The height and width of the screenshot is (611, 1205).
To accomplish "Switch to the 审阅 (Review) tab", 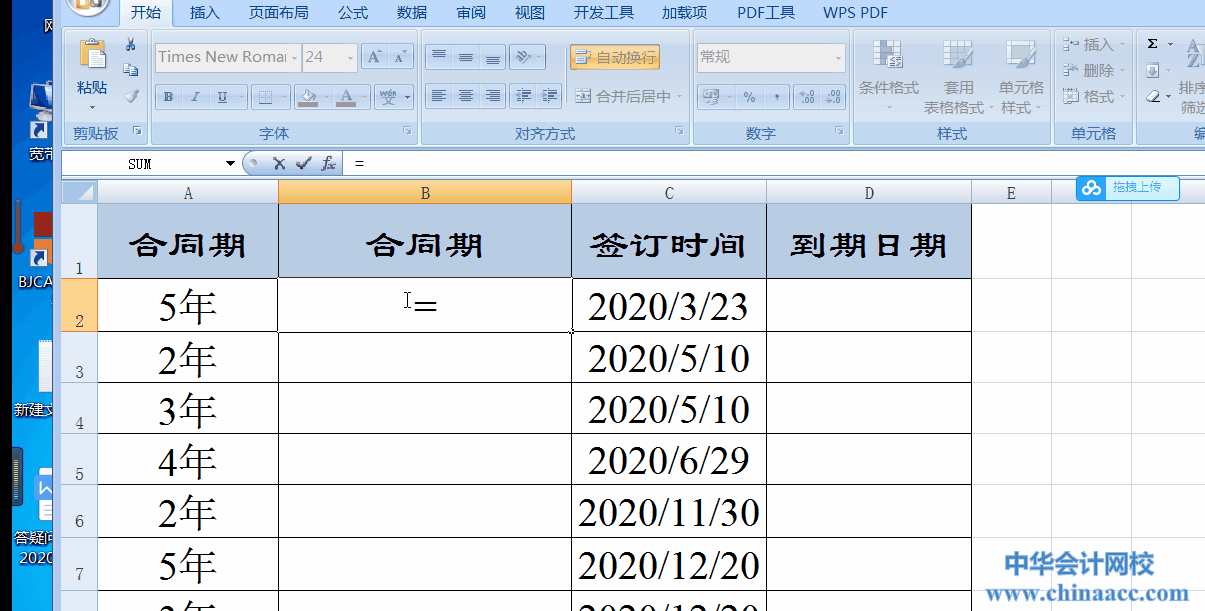I will tap(471, 13).
